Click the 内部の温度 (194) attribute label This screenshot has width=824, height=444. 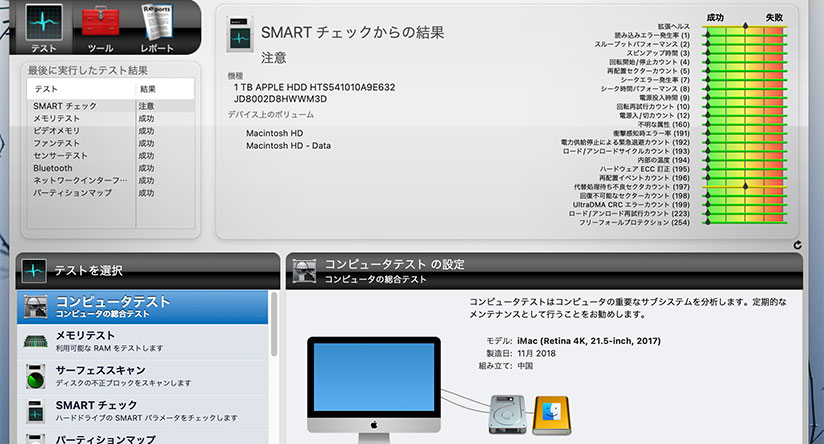(663, 160)
